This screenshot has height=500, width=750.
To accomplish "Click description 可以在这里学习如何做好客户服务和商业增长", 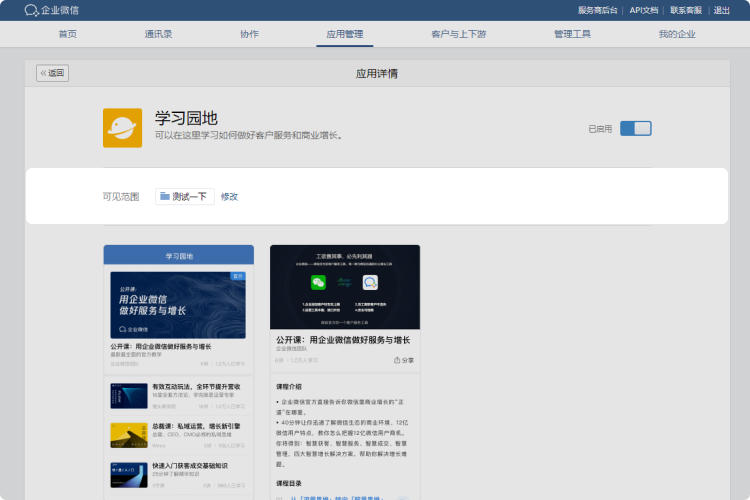I will 249,135.
